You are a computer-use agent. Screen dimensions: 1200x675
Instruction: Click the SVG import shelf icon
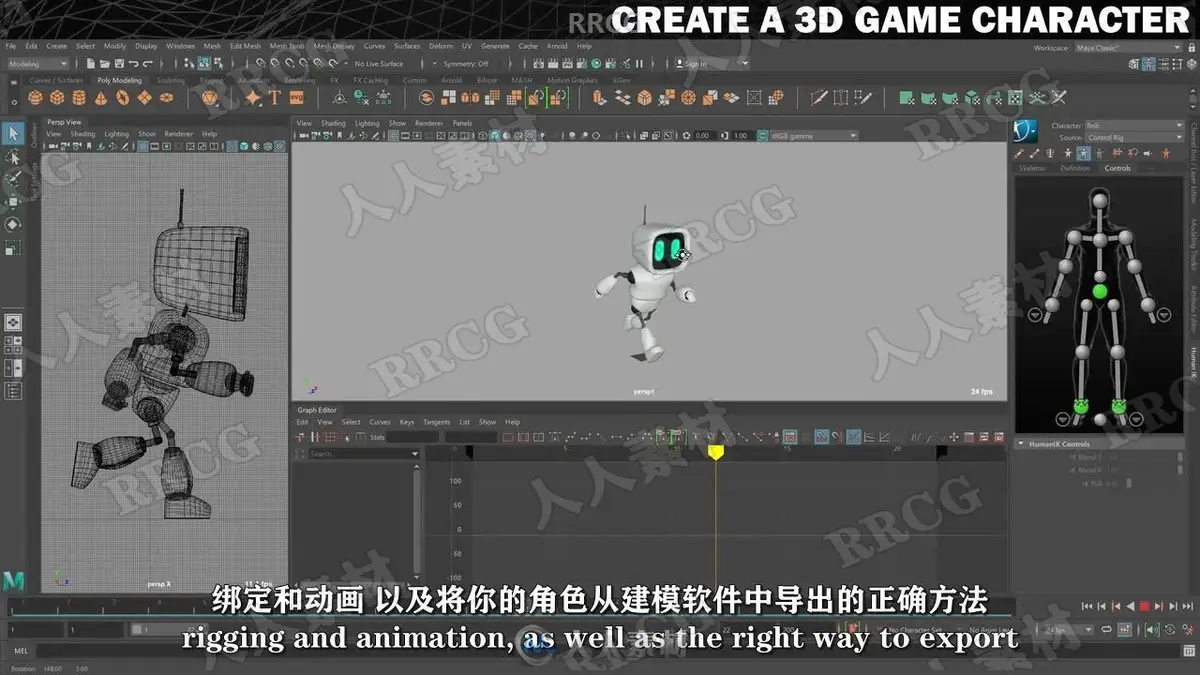pyautogui.click(x=296, y=98)
